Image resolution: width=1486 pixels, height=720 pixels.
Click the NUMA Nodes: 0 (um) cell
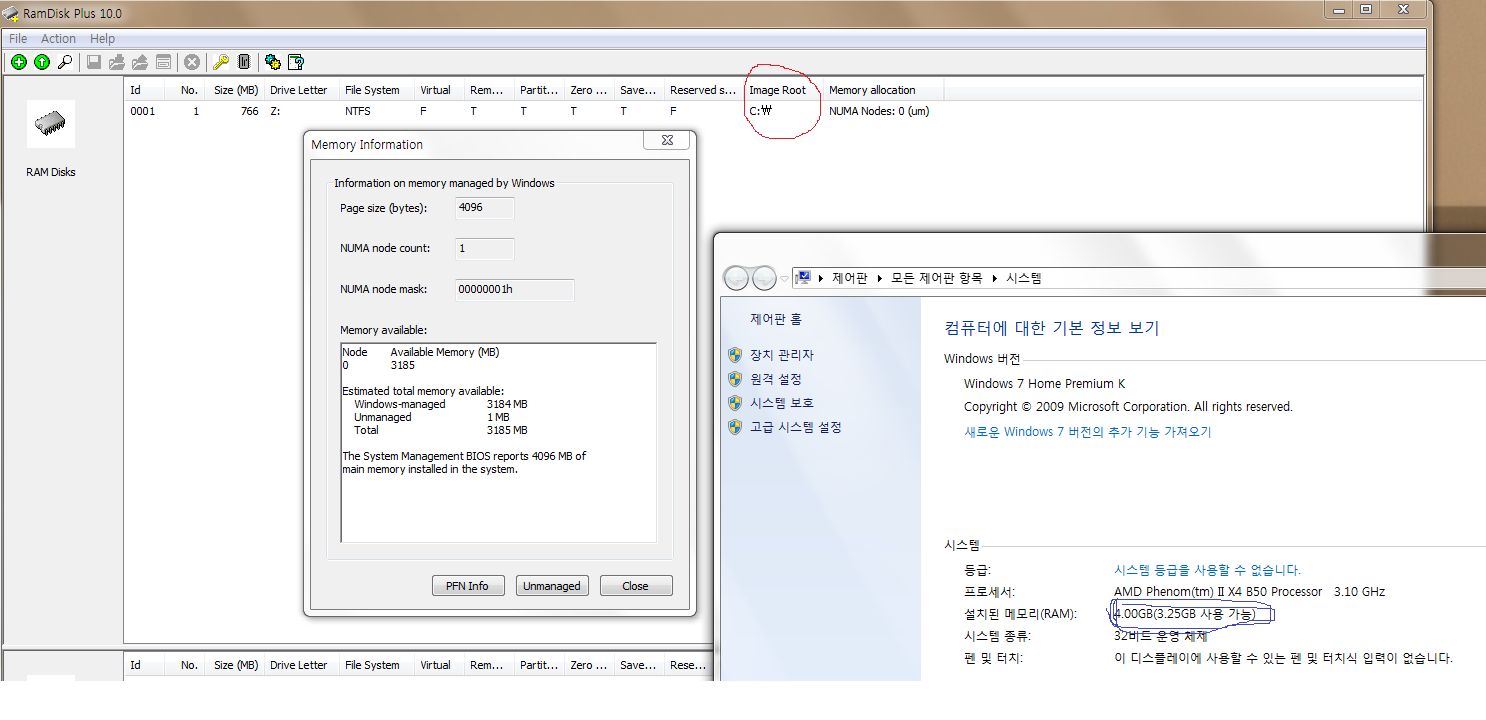point(880,111)
